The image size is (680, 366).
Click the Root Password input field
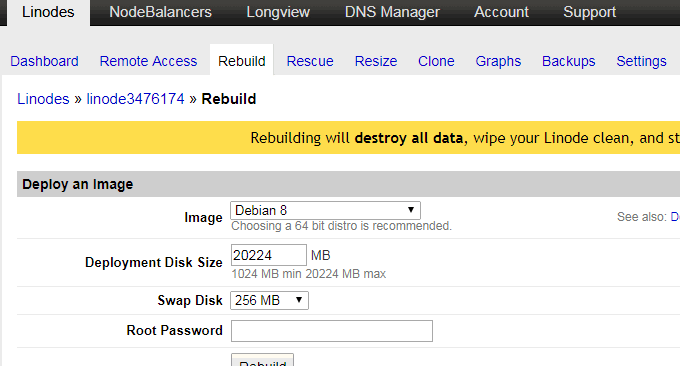[332, 331]
